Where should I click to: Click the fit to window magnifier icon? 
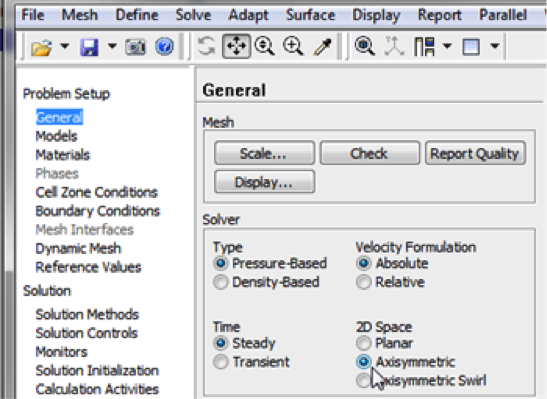[365, 46]
